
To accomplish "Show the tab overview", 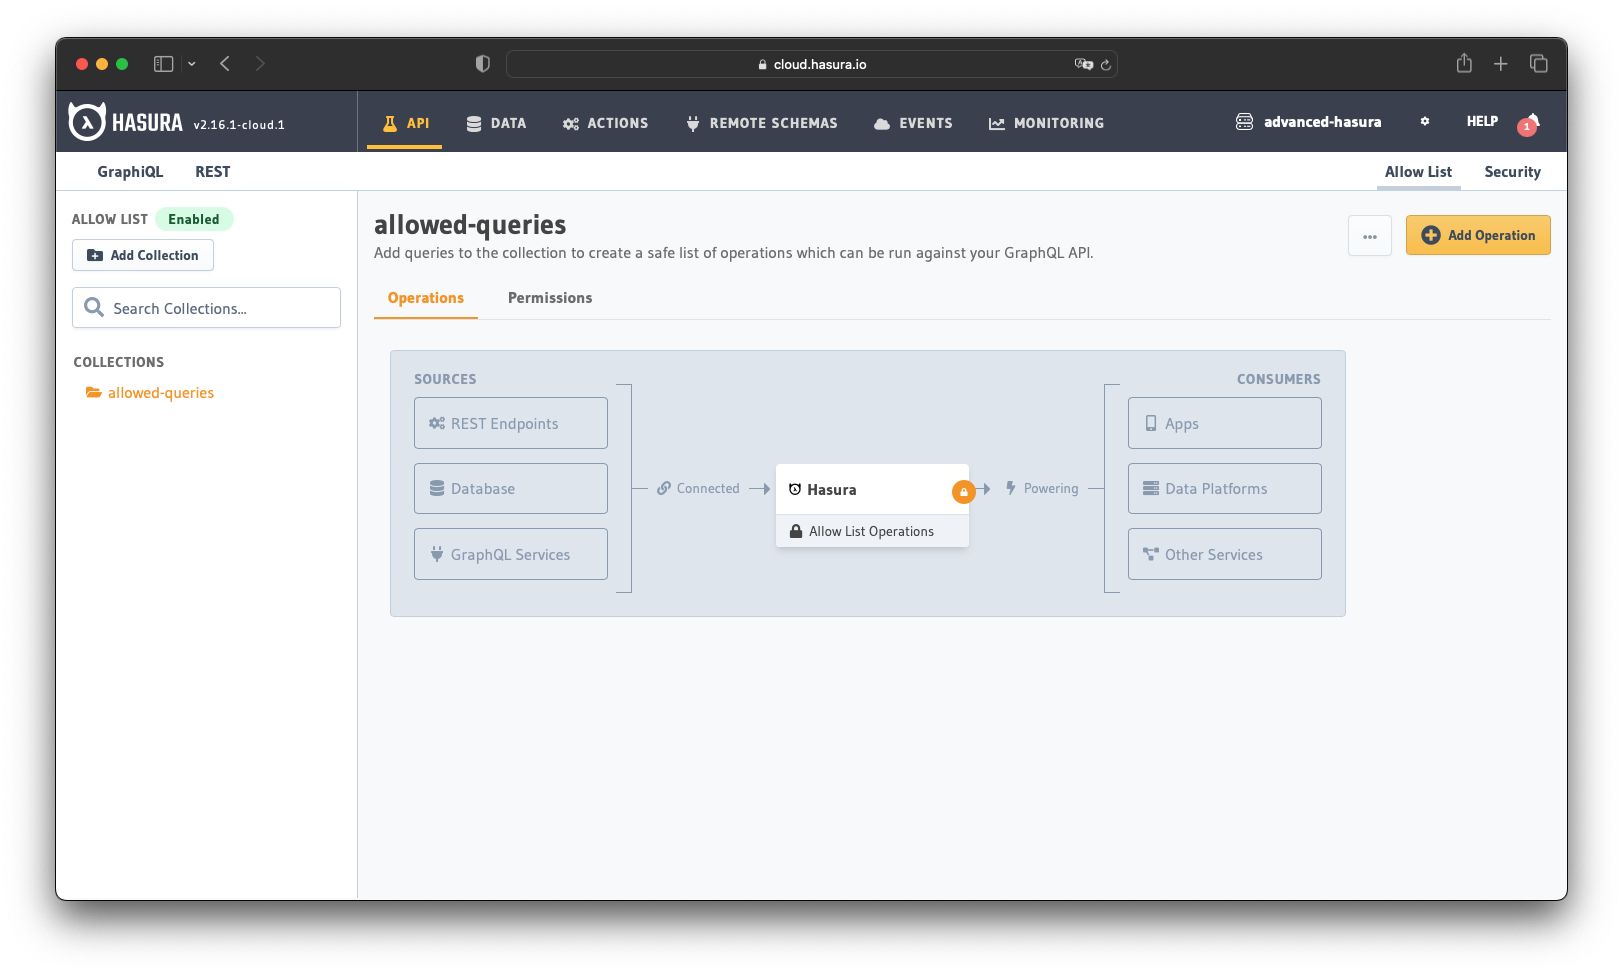I will coord(1539,64).
